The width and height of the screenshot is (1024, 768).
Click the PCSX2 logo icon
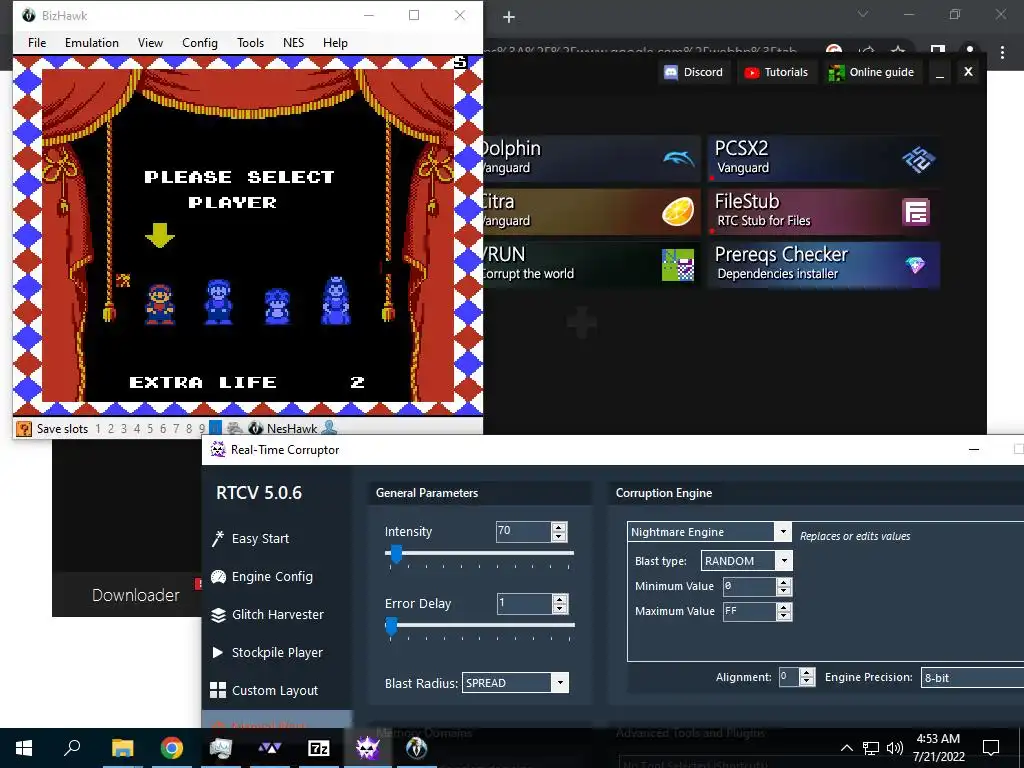point(918,159)
